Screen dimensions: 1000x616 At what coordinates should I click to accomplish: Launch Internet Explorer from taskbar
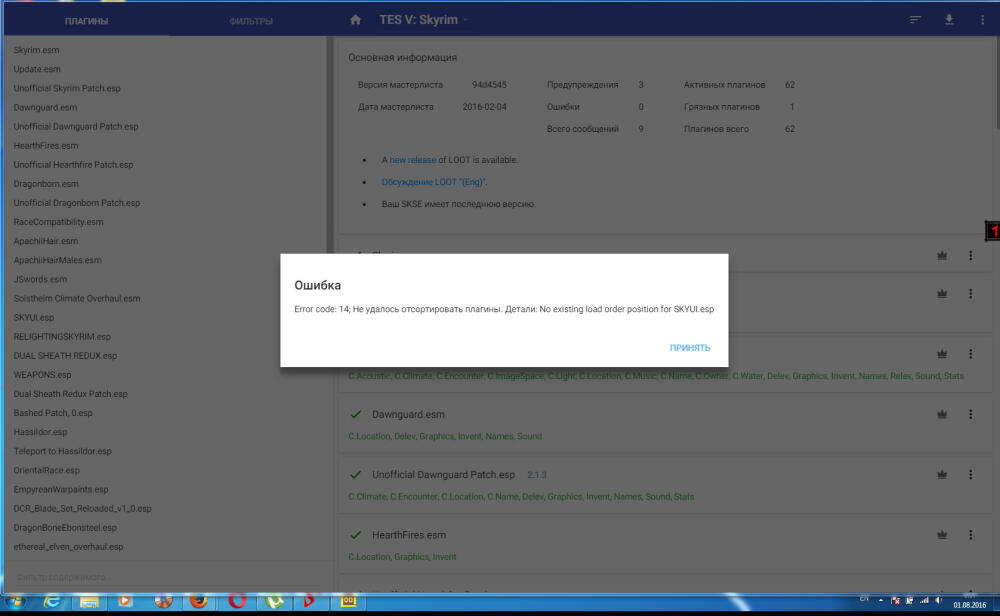tap(52, 601)
